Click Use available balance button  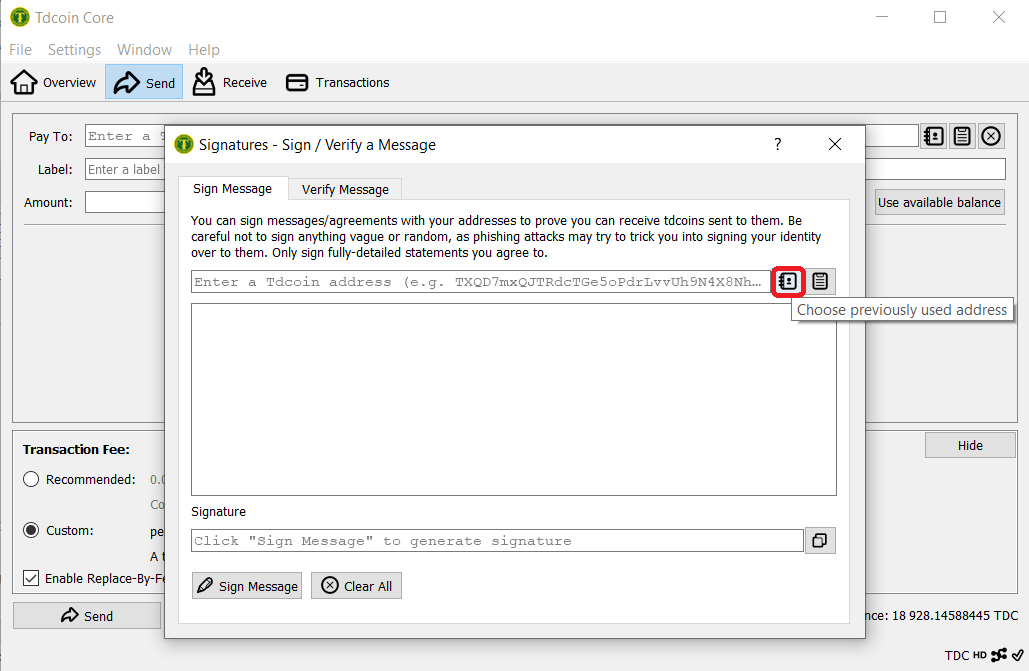click(939, 202)
